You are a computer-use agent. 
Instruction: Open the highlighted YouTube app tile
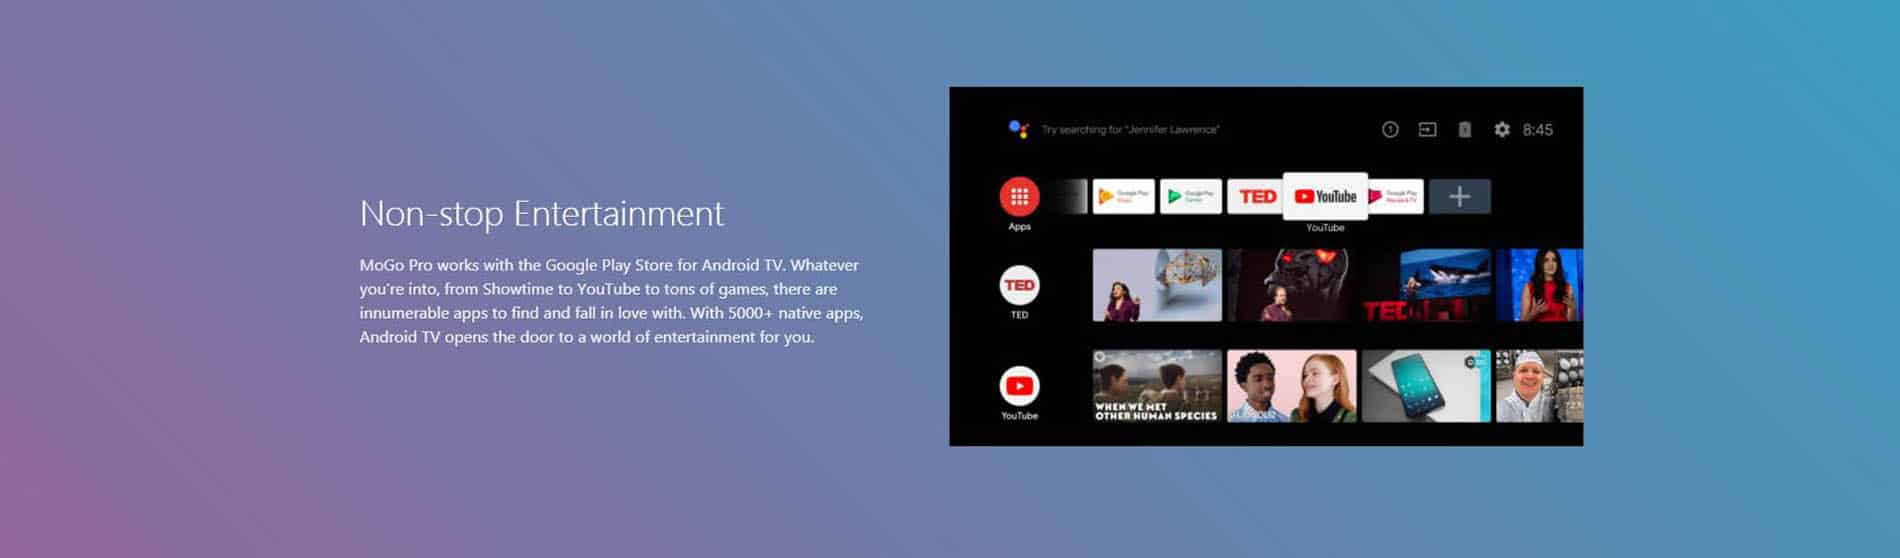[x=1325, y=196]
